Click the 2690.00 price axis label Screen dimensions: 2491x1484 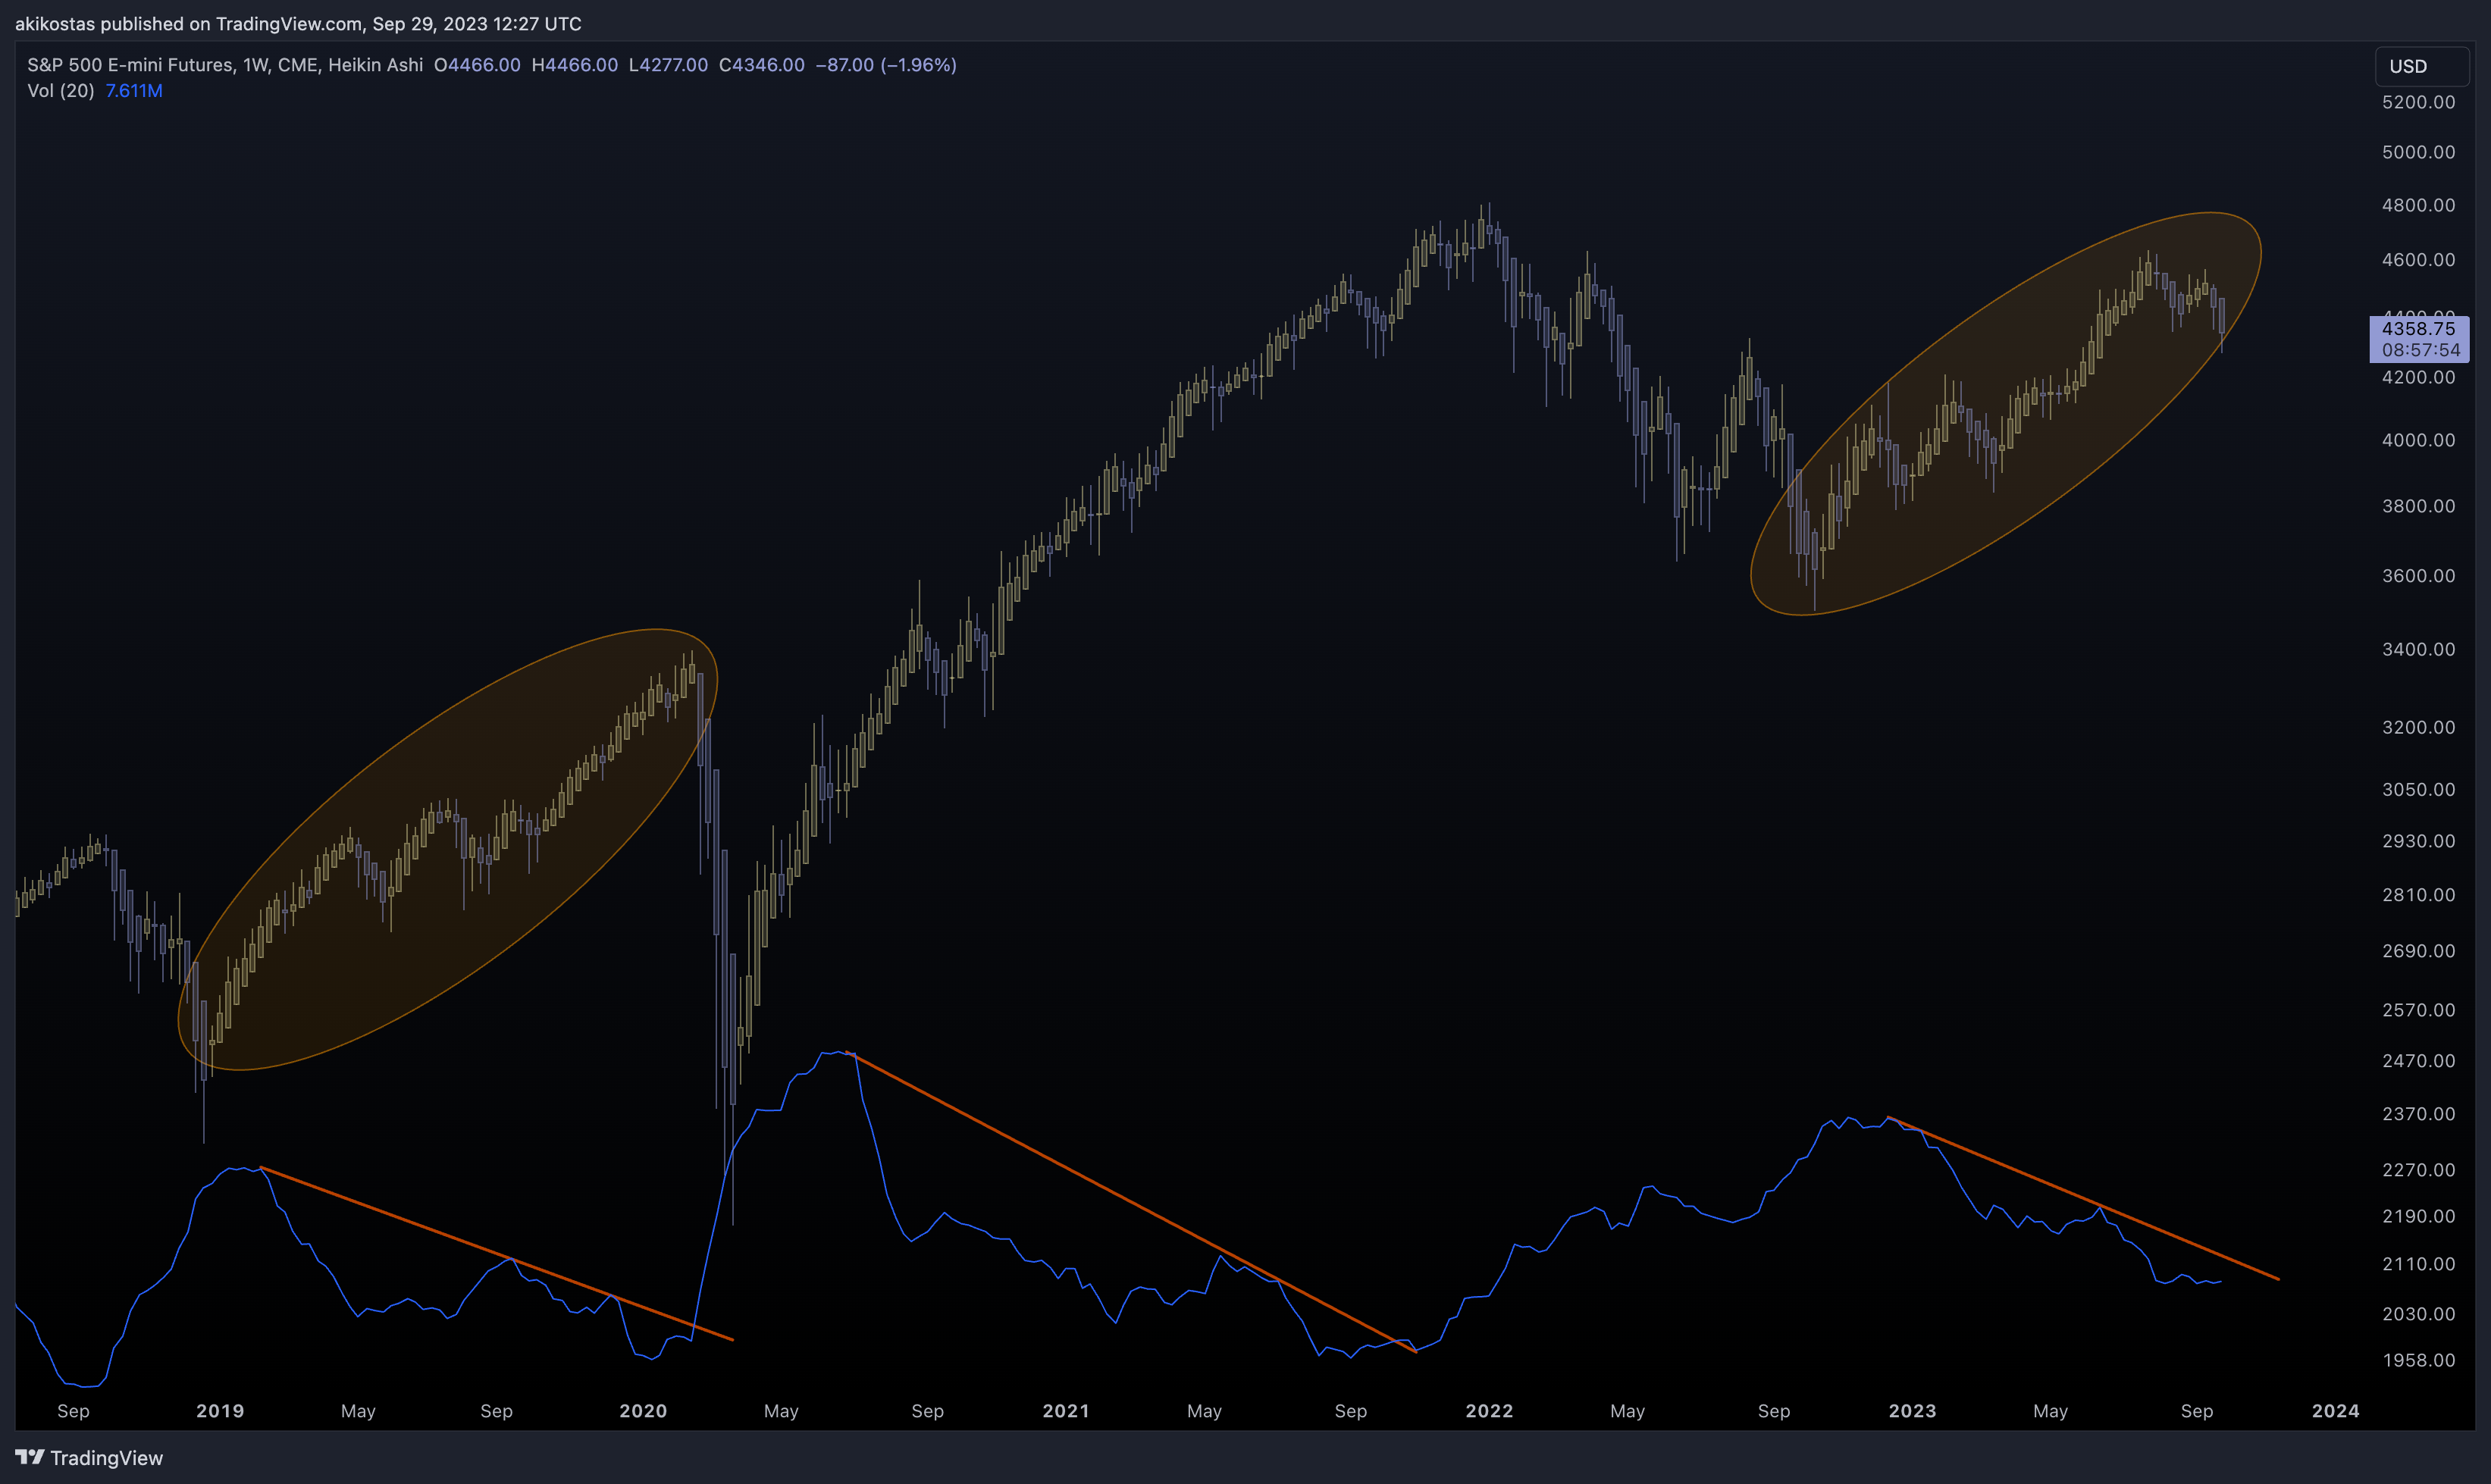(2418, 951)
